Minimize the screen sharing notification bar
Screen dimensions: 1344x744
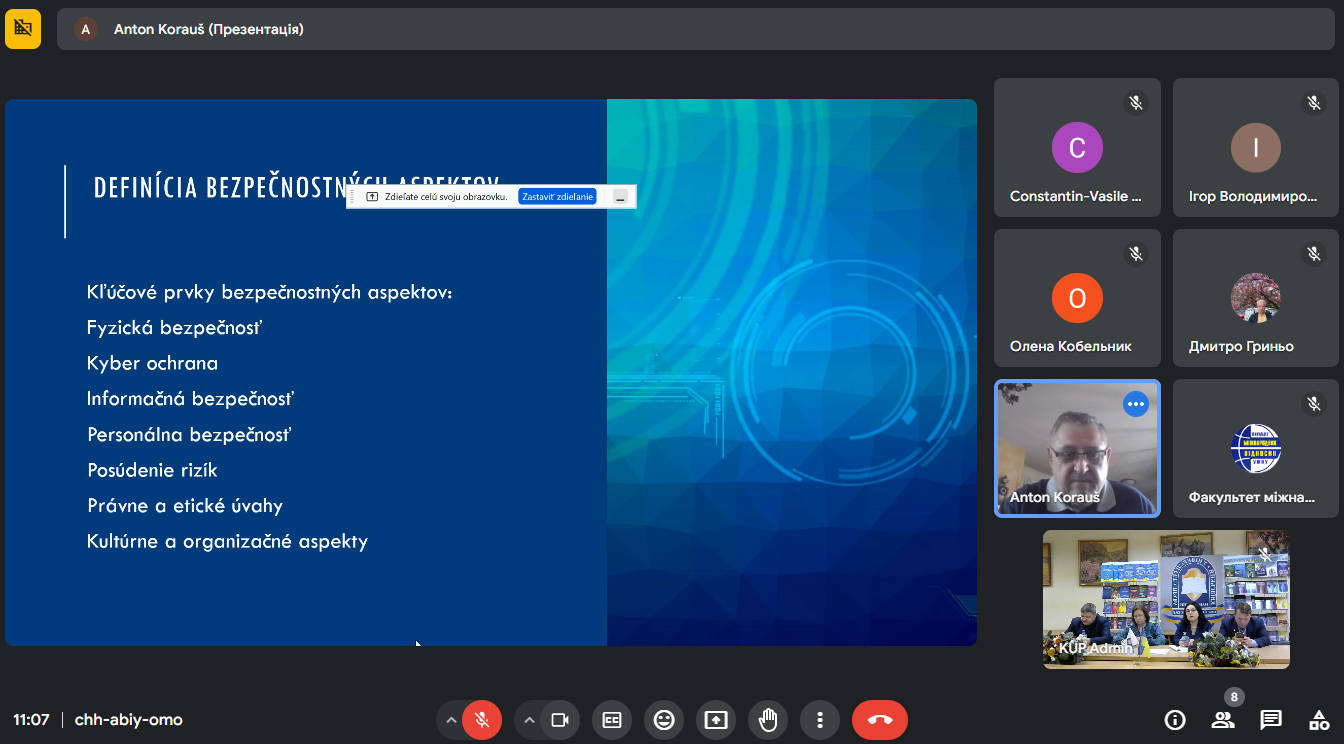coord(620,197)
